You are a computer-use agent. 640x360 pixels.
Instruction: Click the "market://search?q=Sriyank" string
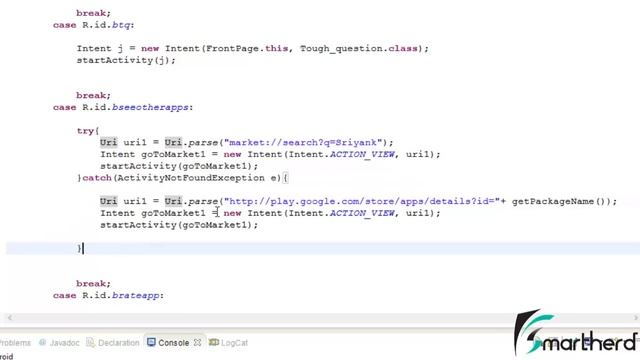pos(303,142)
